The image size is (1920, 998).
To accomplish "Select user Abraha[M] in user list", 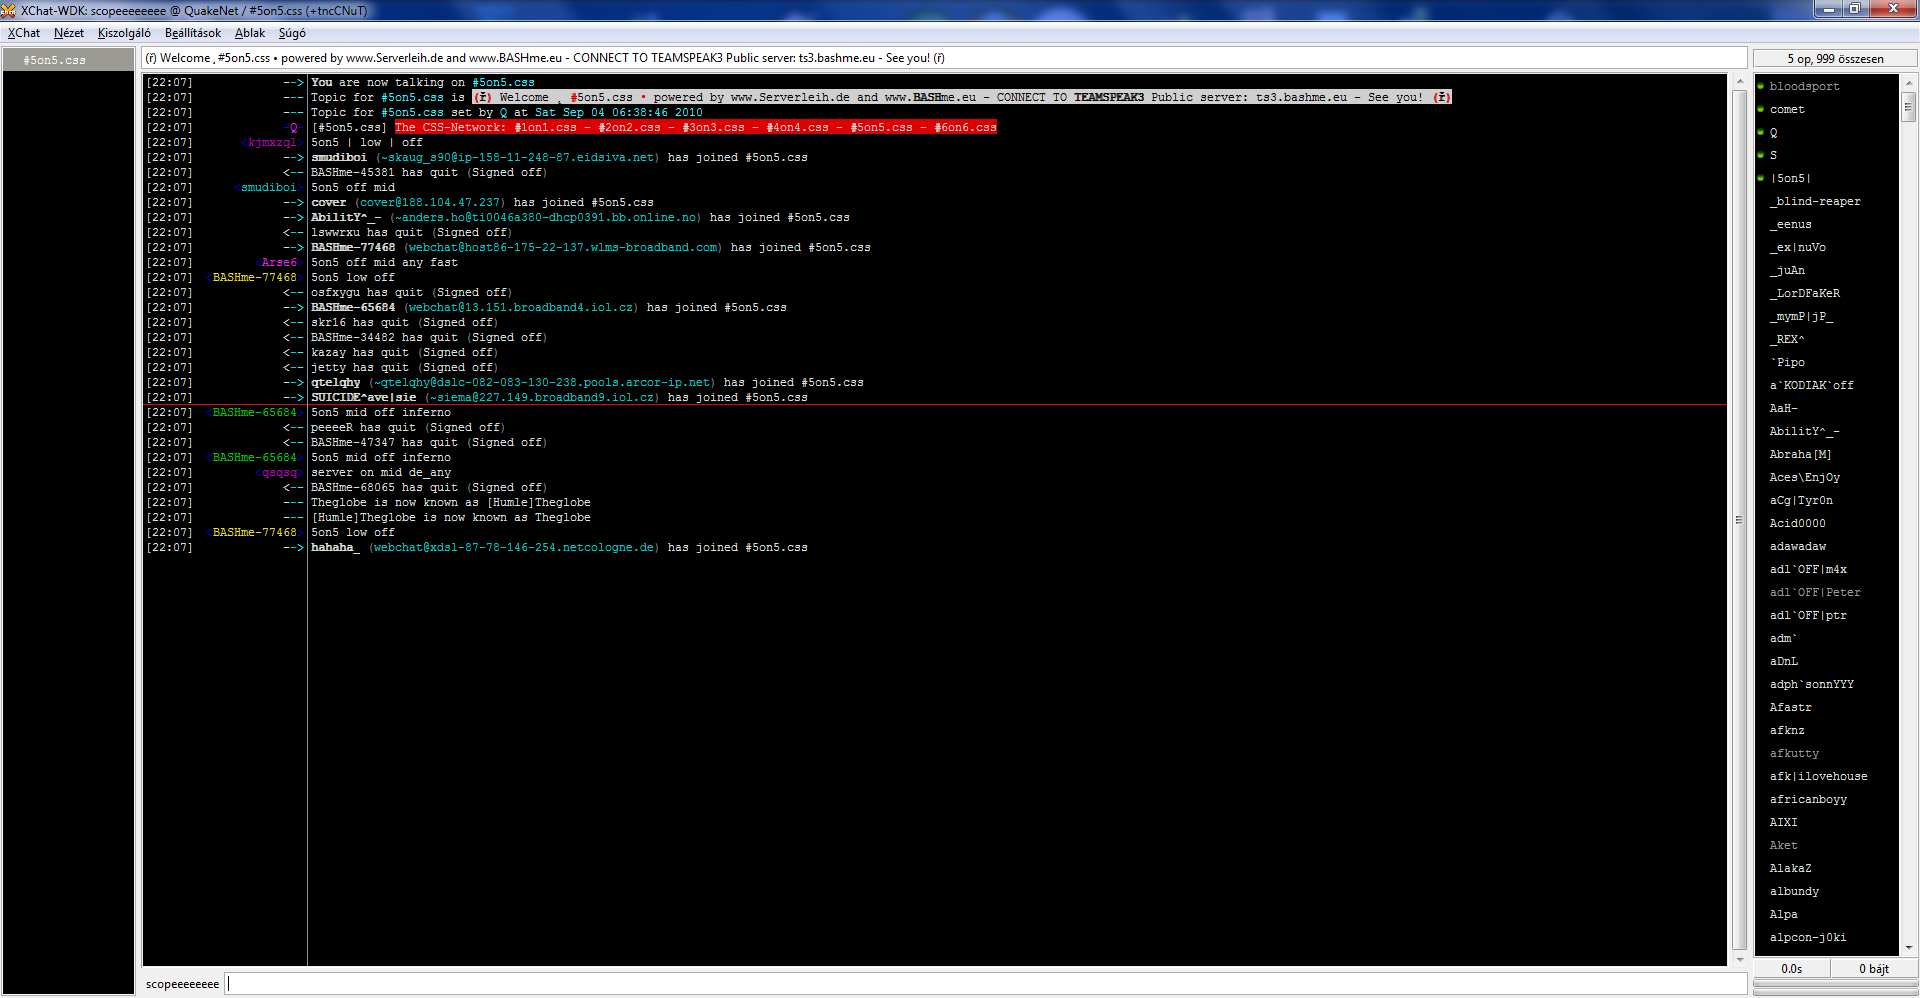I will (x=1800, y=454).
